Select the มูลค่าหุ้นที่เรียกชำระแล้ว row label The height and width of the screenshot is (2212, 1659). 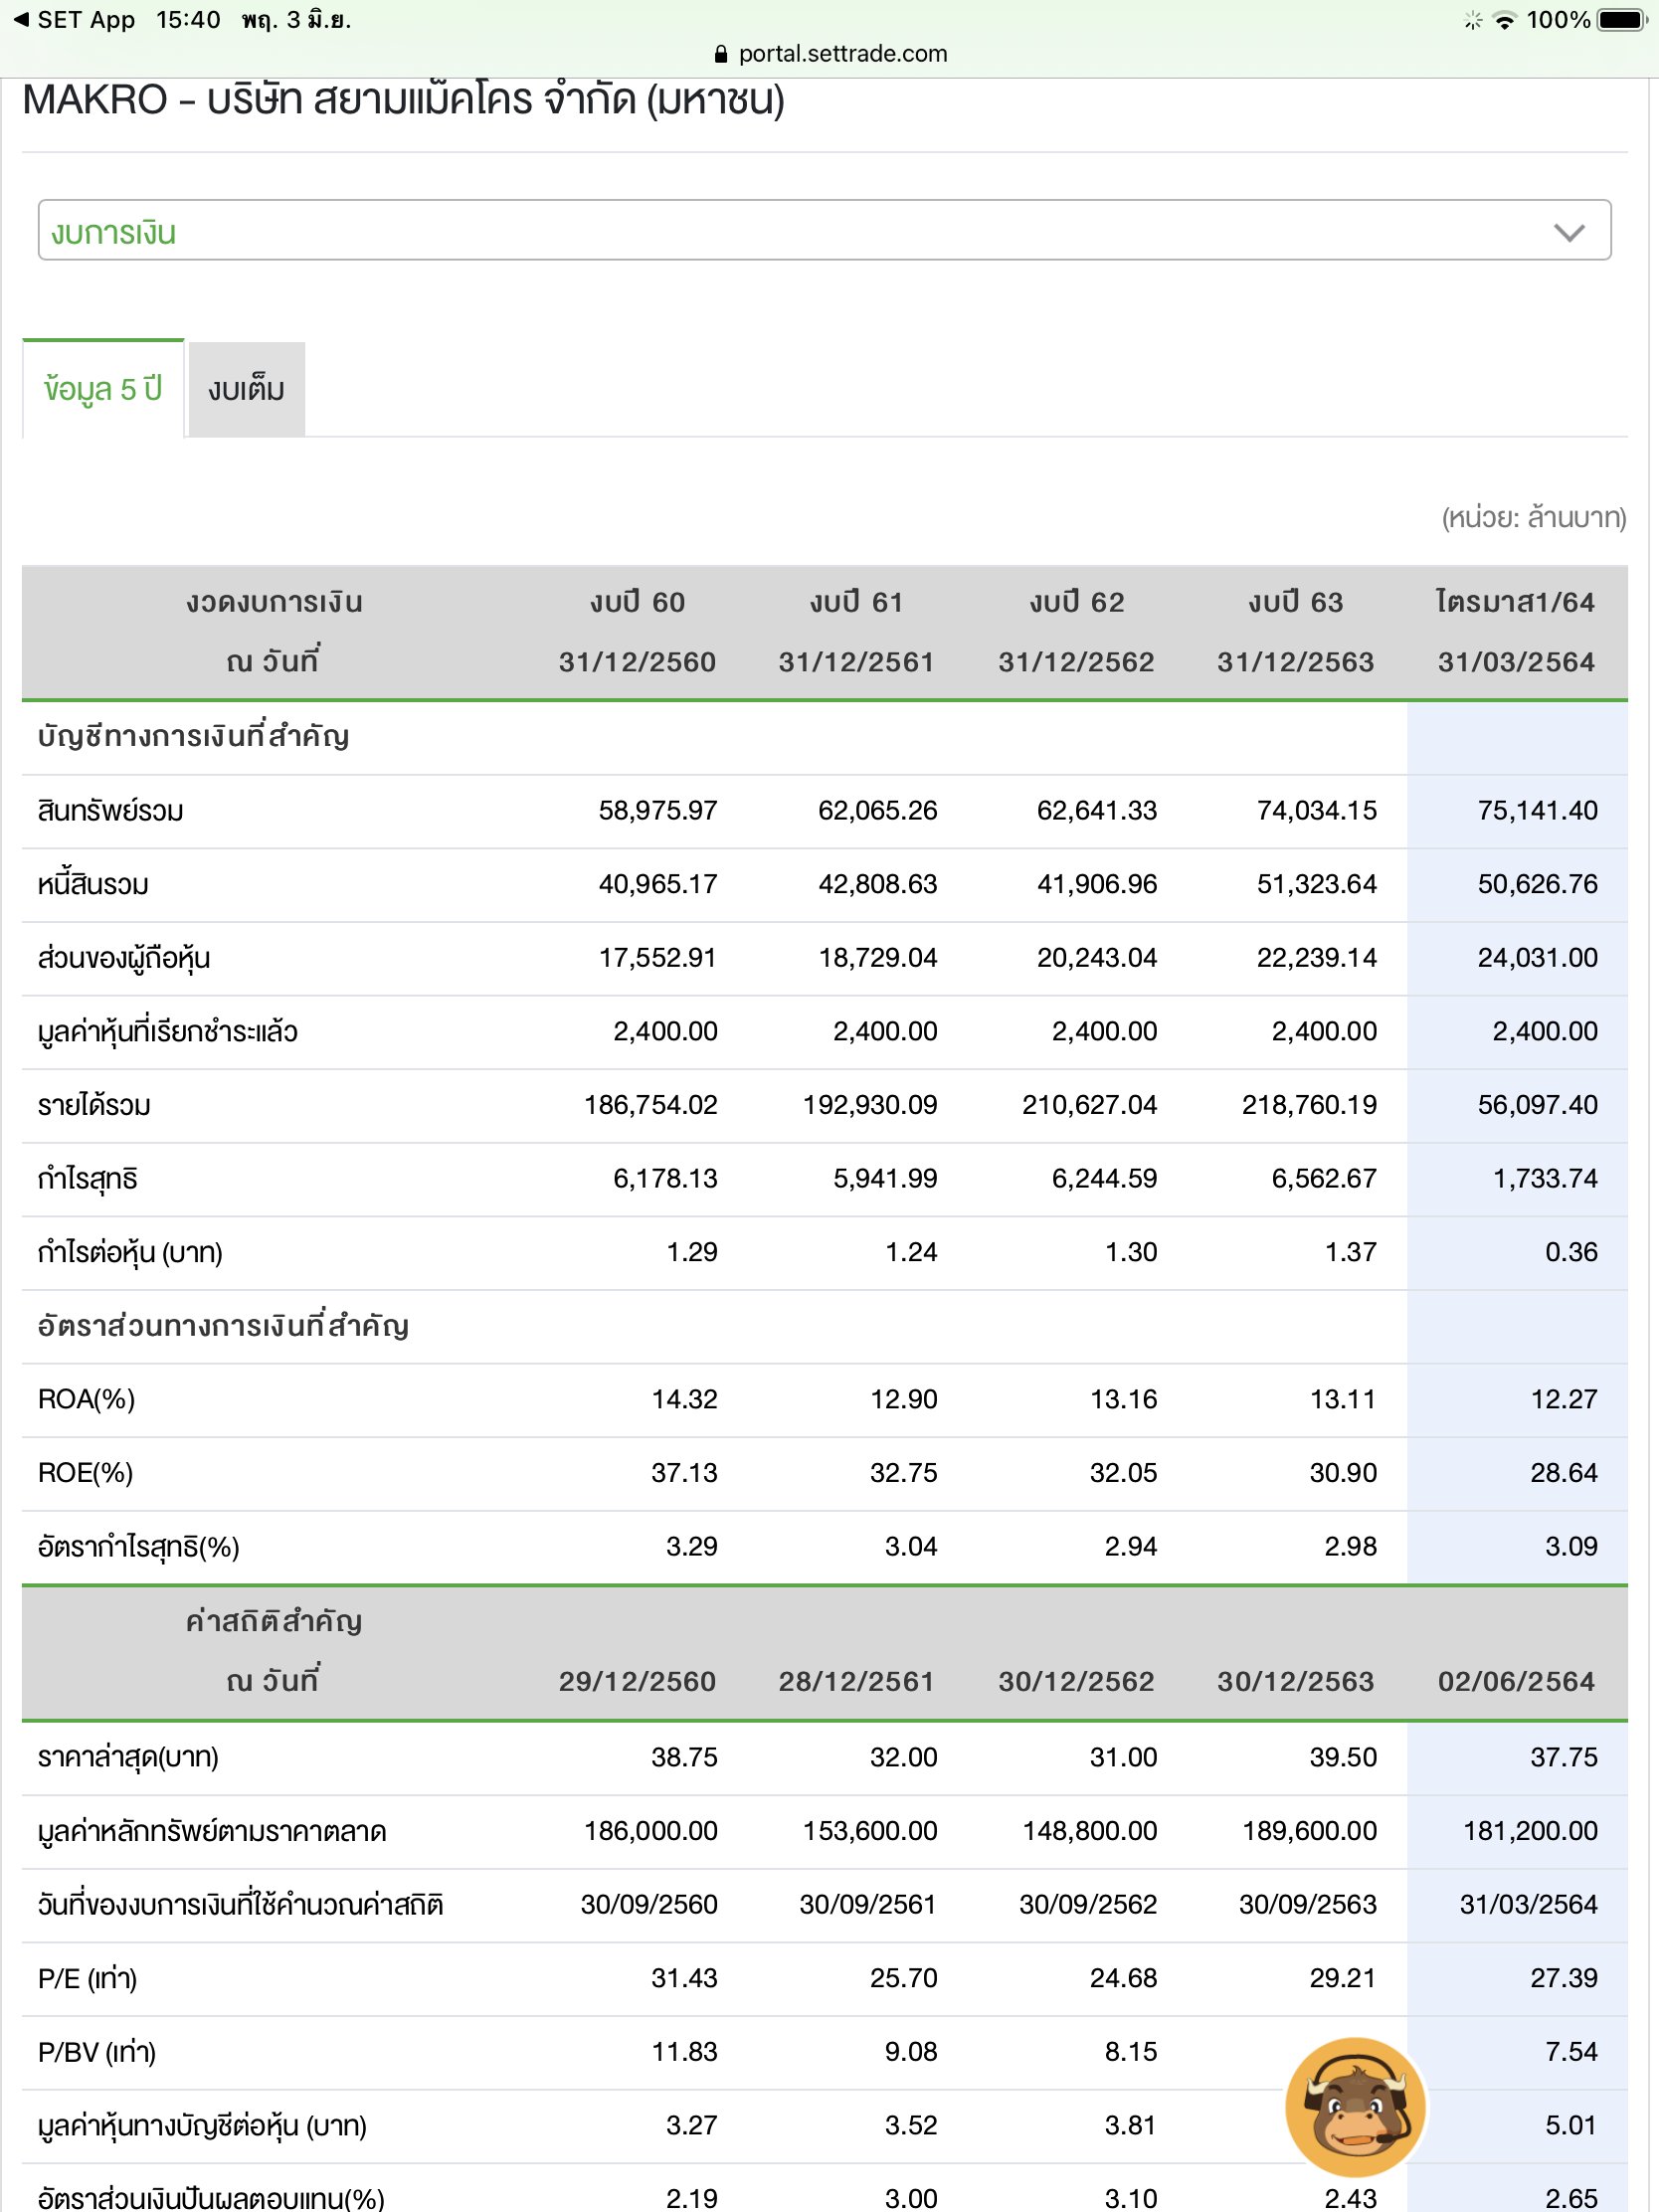168,1032
